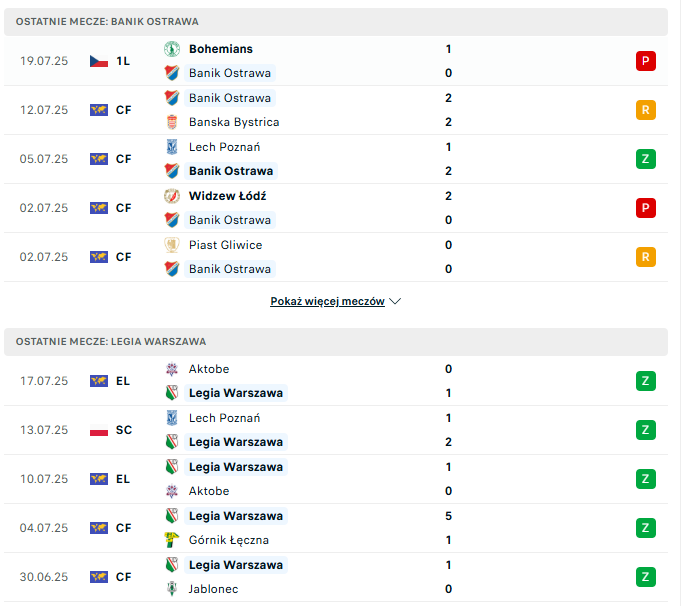Click the Piast Gliwice club crest

coord(172,245)
